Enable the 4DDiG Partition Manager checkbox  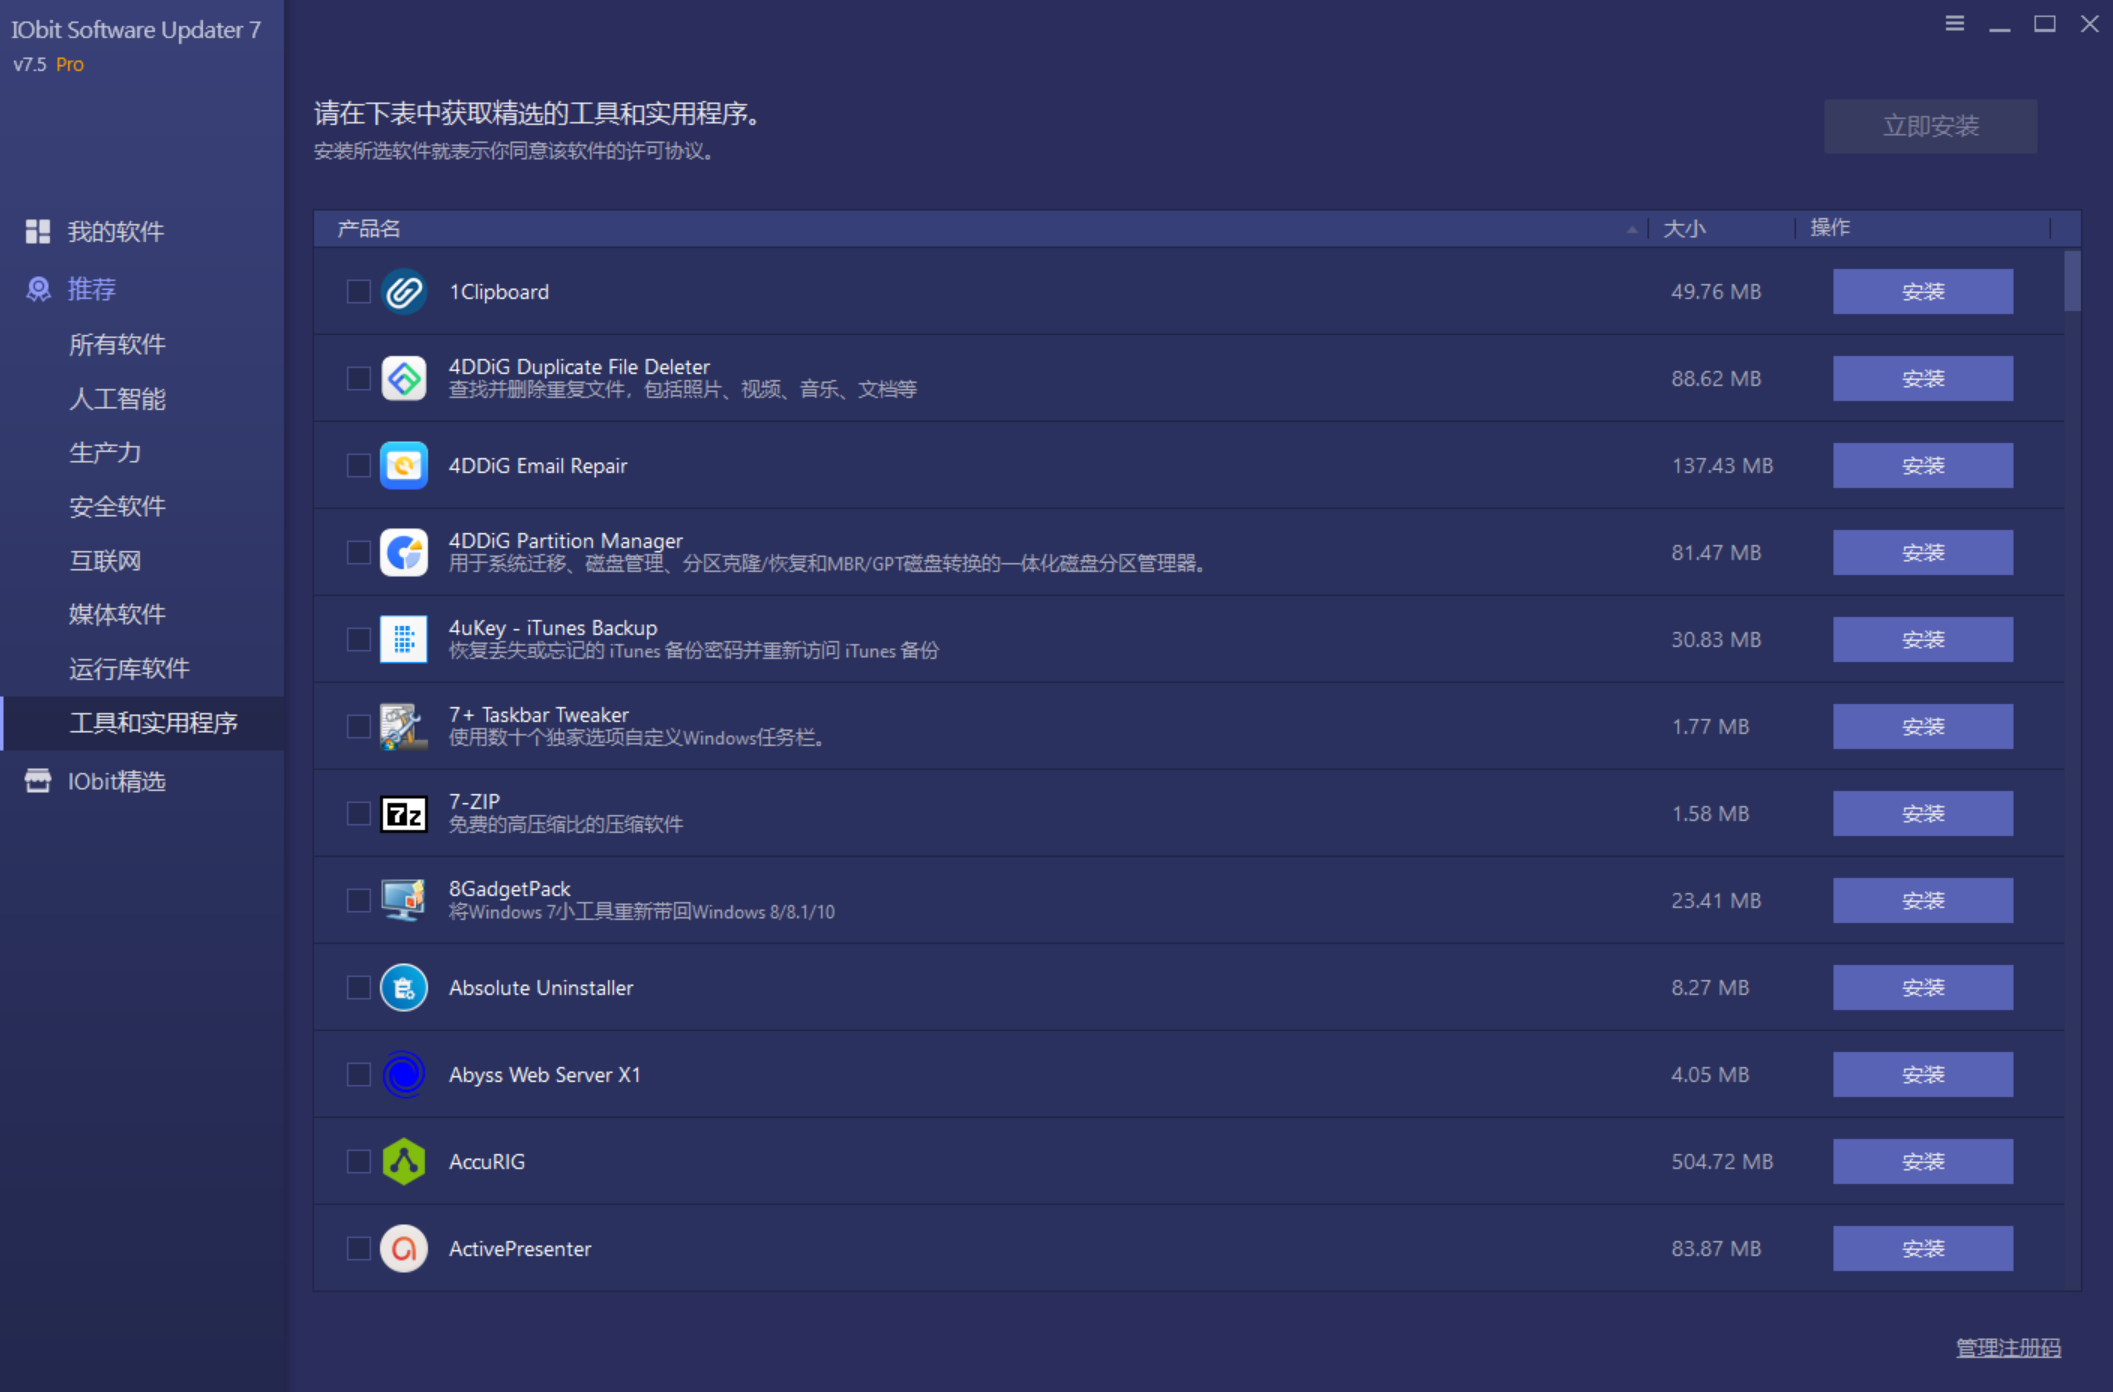358,553
